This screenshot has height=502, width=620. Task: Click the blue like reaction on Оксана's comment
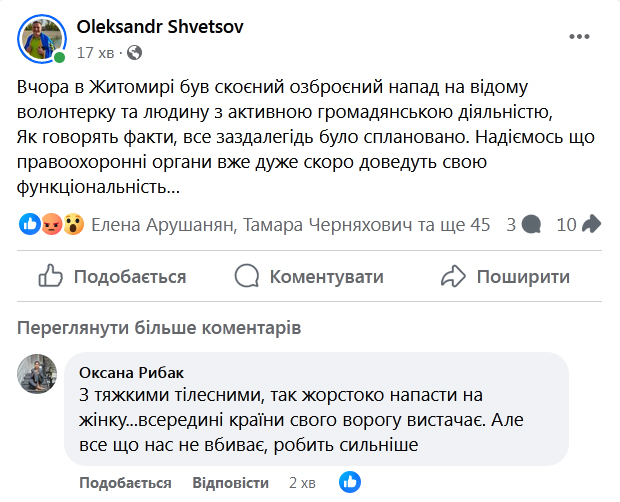point(349,482)
